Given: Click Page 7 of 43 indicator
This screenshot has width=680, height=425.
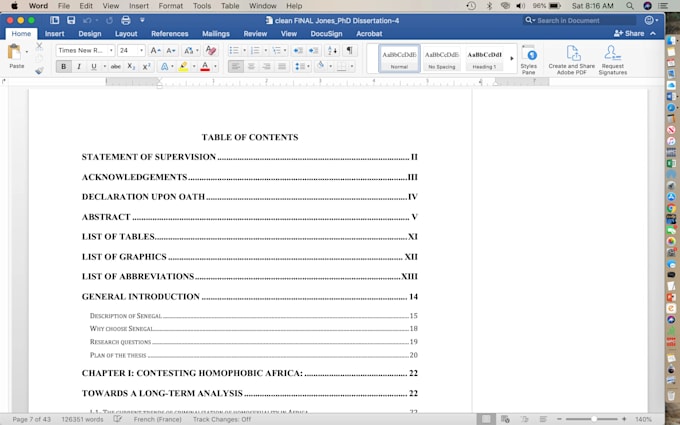Looking at the screenshot, I should (31, 419).
